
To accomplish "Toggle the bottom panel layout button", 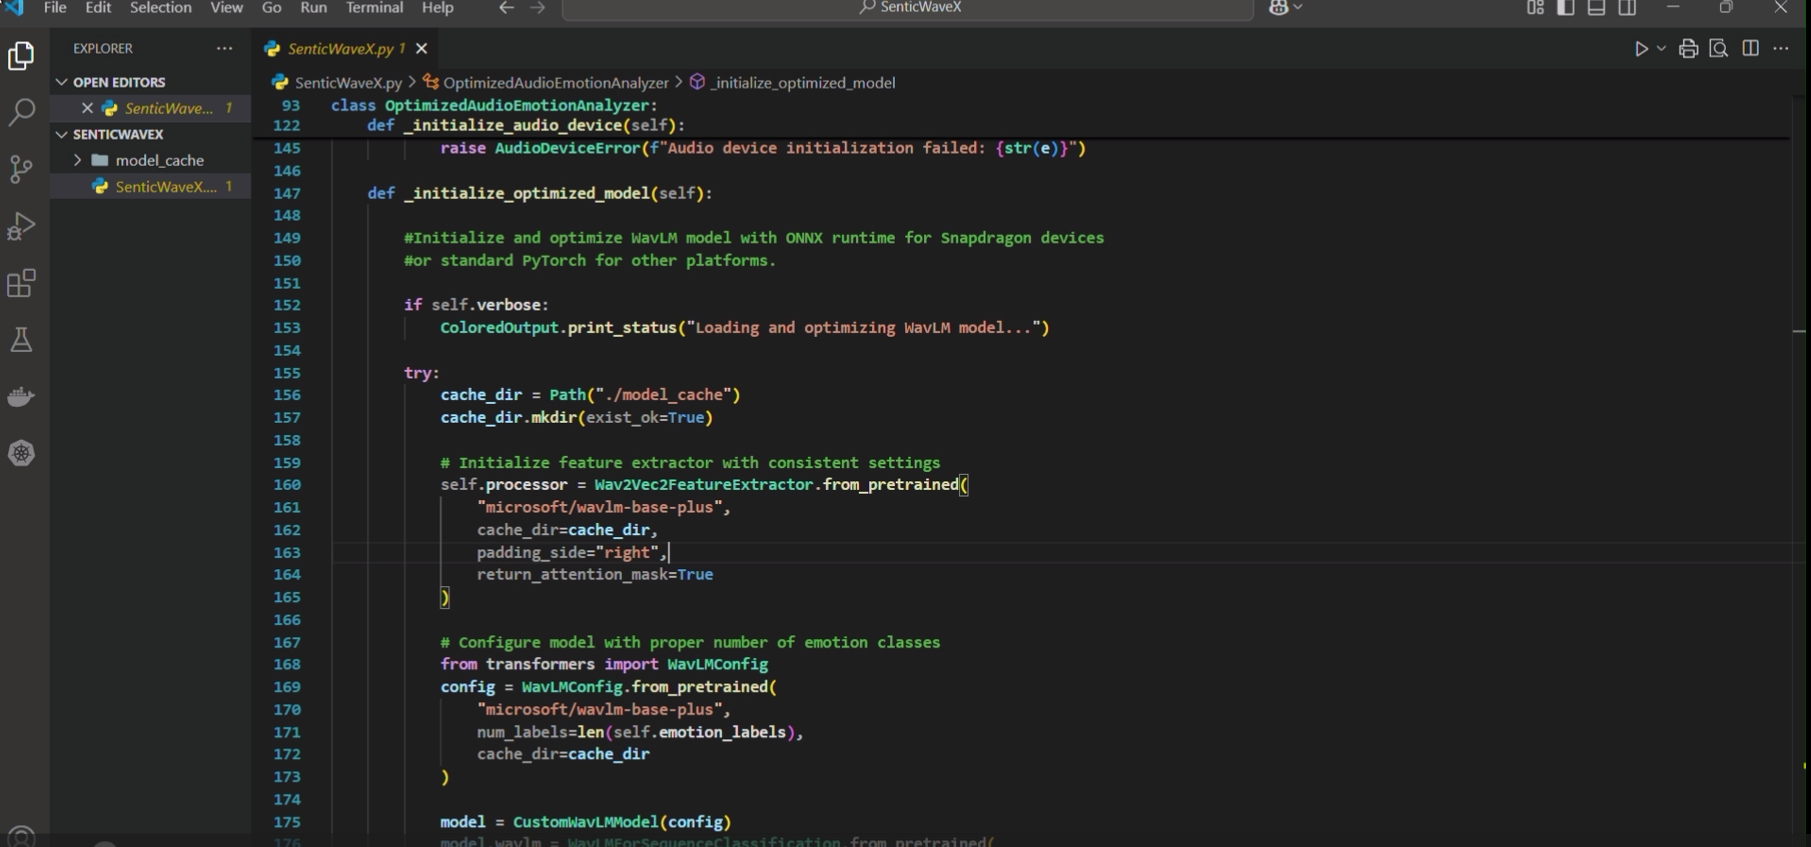I will 1597,8.
